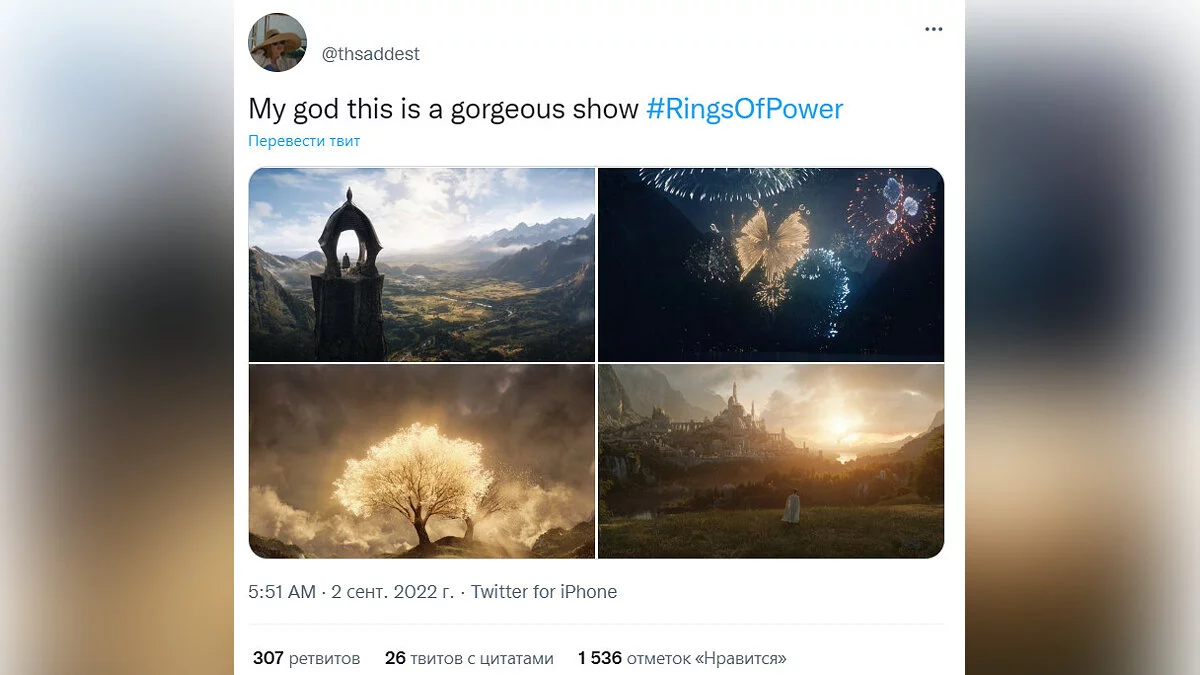
Task: Click the 5:51 AM timestamp
Action: (282, 592)
